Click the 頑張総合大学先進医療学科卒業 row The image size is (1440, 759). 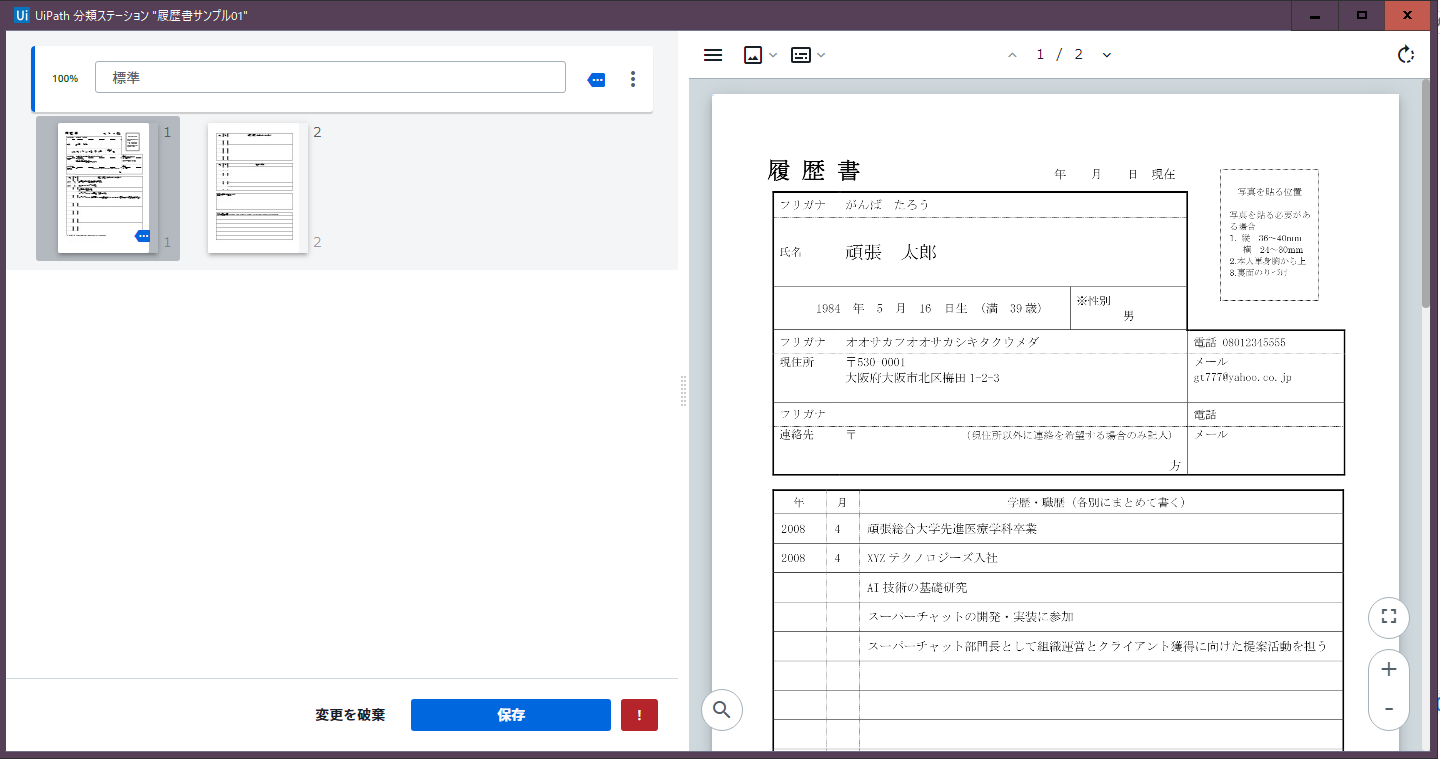click(x=953, y=528)
